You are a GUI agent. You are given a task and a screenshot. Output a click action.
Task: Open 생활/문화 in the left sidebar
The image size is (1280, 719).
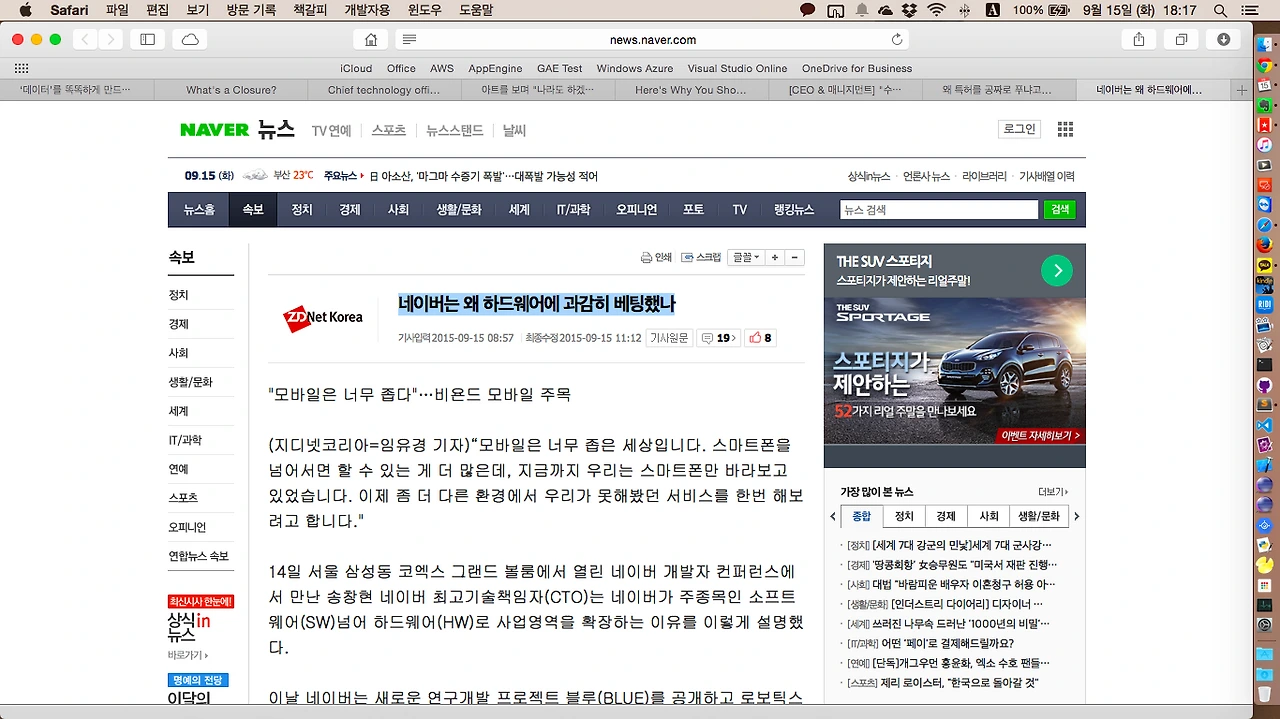point(190,382)
